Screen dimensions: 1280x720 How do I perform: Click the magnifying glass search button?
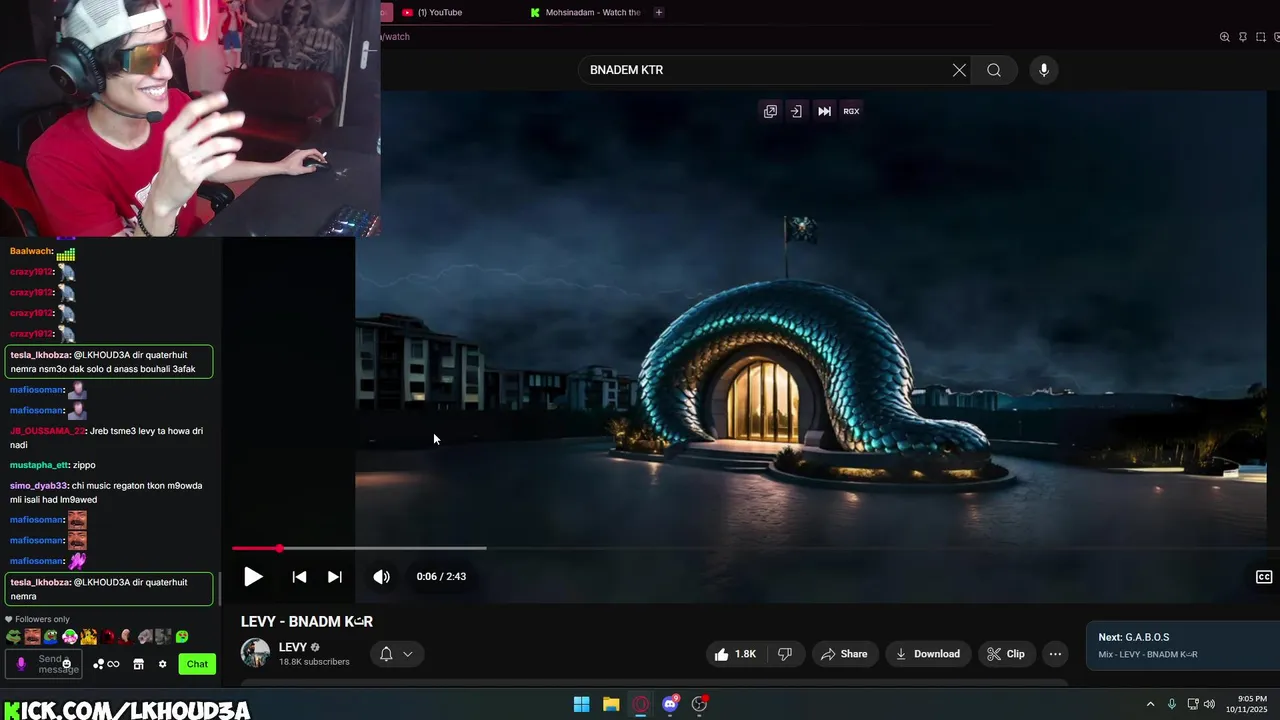click(x=994, y=70)
